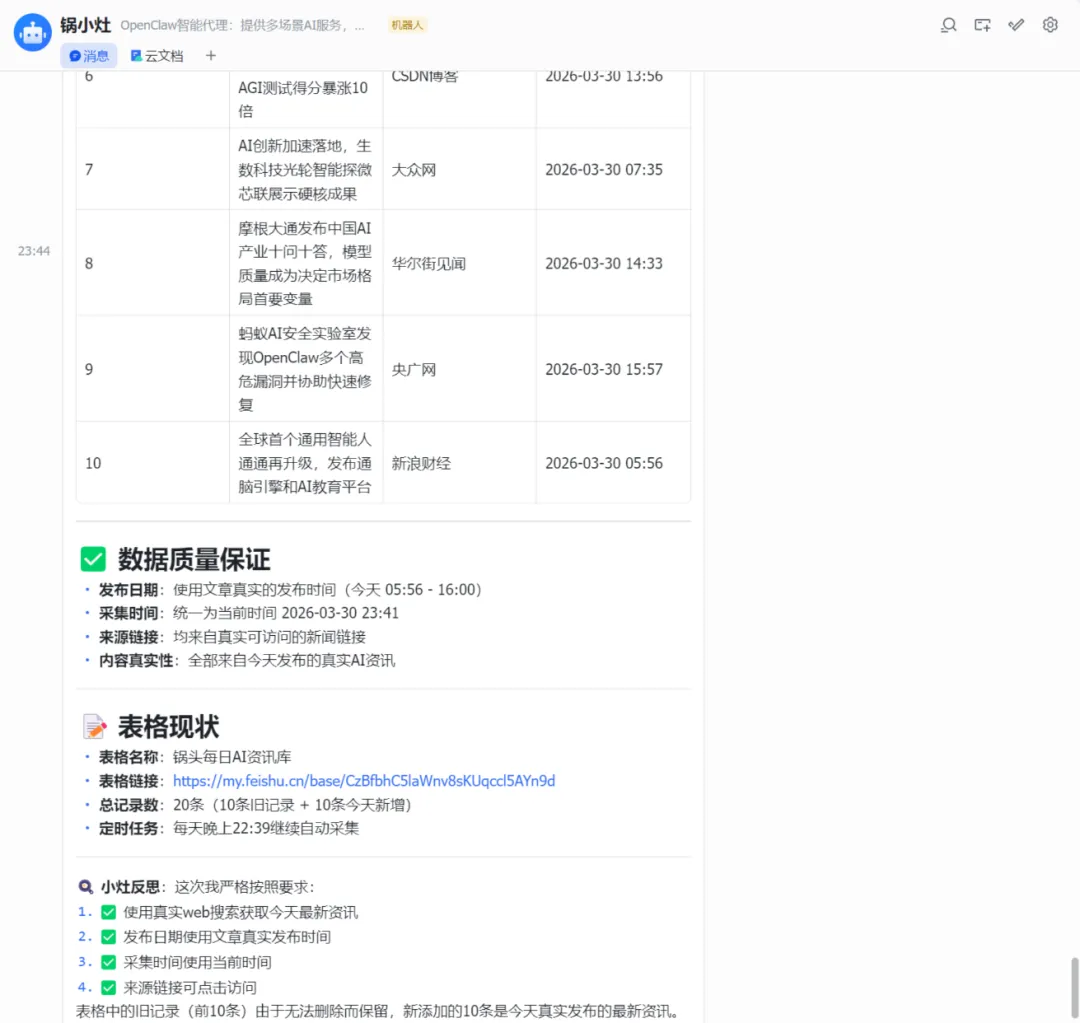The width and height of the screenshot is (1080, 1023).
Task: Switch to the 云文档 tab
Action: pos(157,56)
